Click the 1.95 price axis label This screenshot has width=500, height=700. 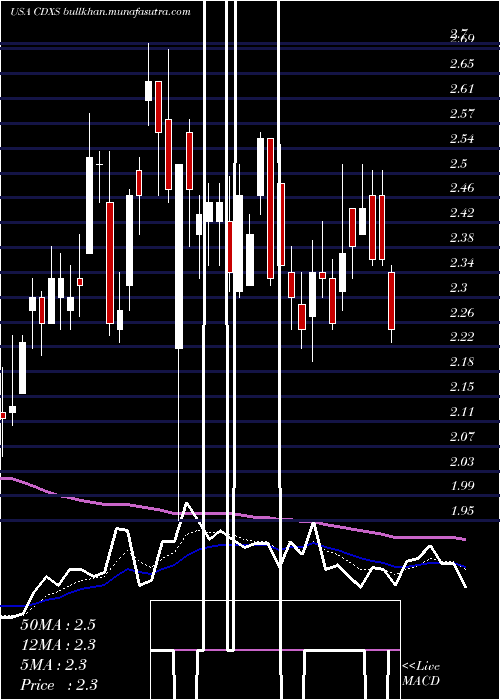point(462,511)
